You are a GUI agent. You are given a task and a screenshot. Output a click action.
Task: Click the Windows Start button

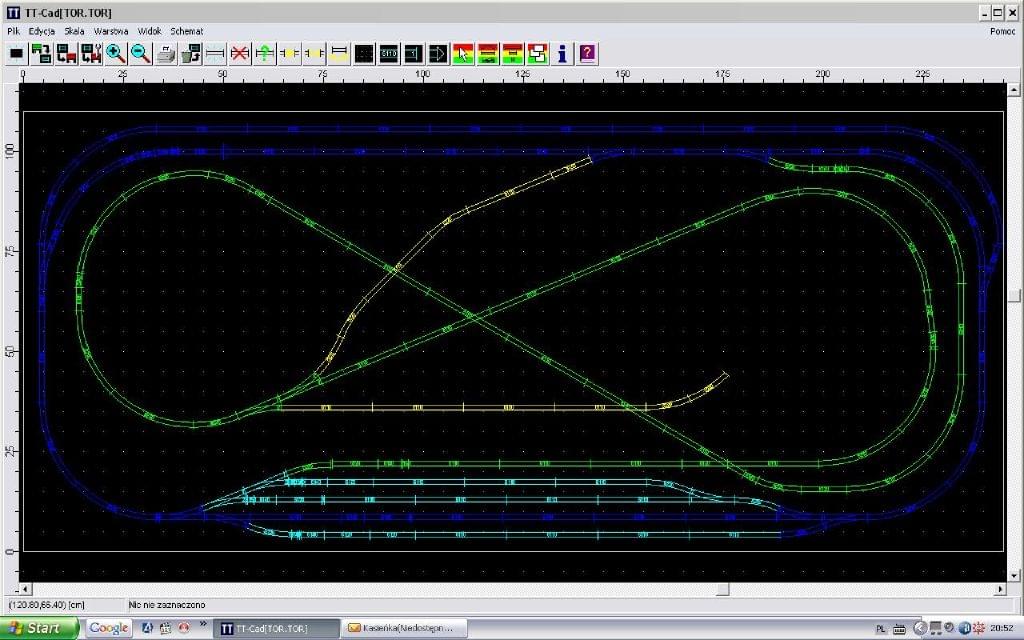40,628
